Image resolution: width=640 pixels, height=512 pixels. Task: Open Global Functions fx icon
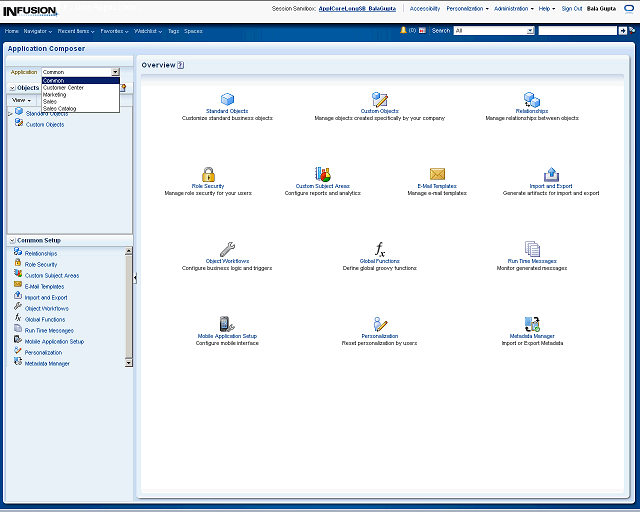point(380,249)
